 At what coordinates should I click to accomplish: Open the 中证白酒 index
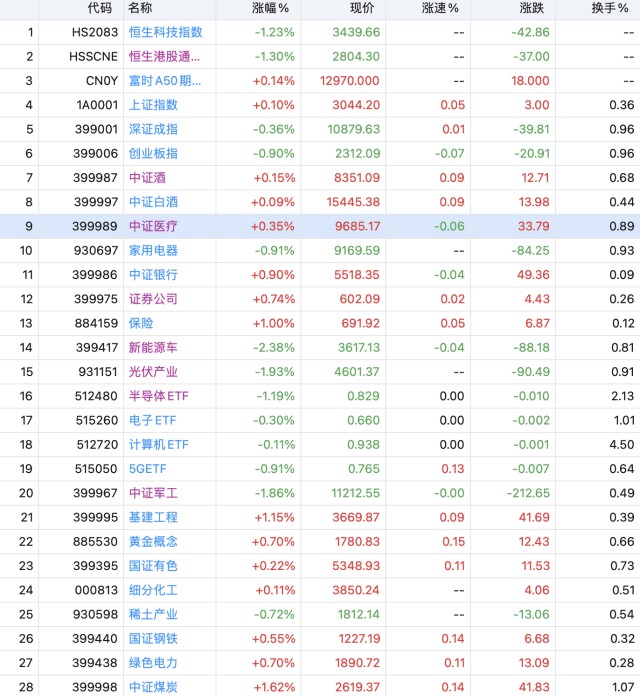[x=153, y=202]
